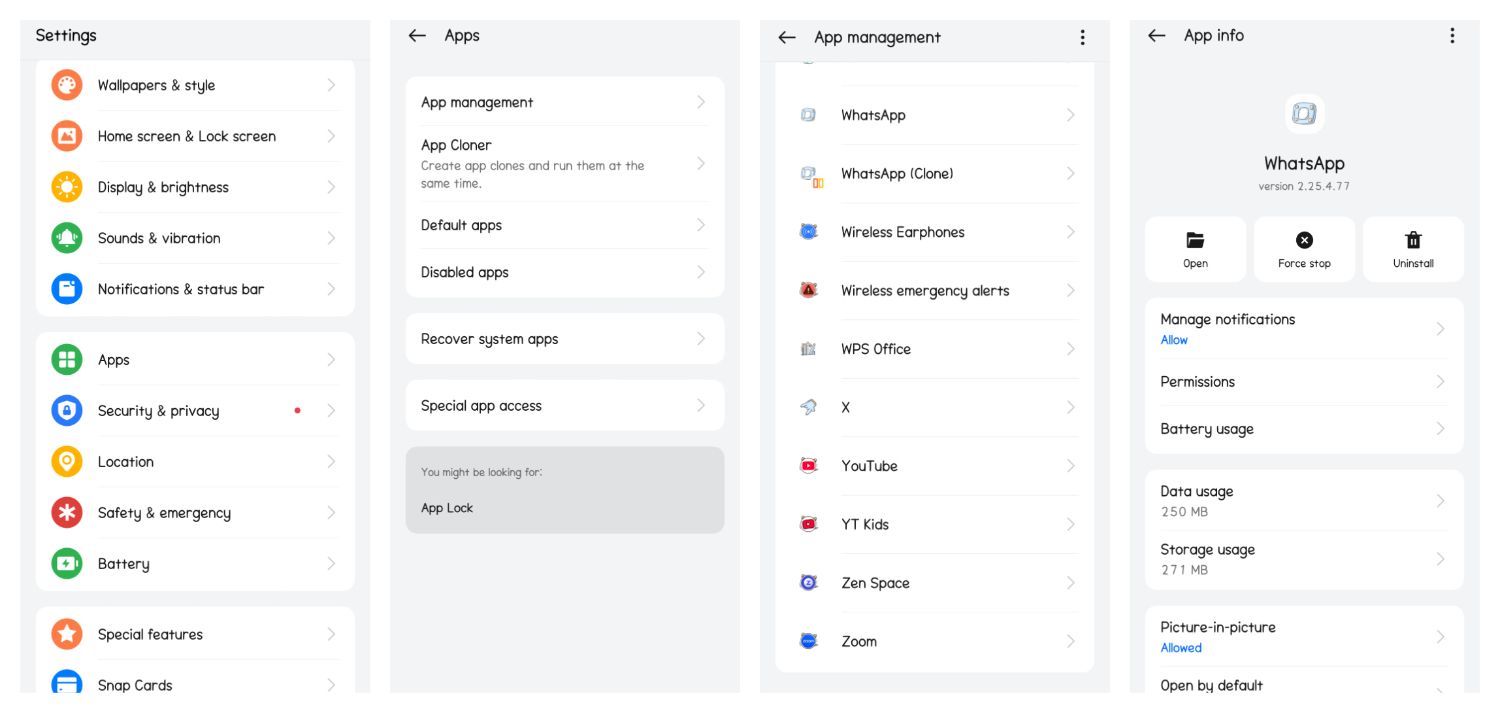Select the 'Safety & emergency' label
The width and height of the screenshot is (1500, 713).
(164, 513)
